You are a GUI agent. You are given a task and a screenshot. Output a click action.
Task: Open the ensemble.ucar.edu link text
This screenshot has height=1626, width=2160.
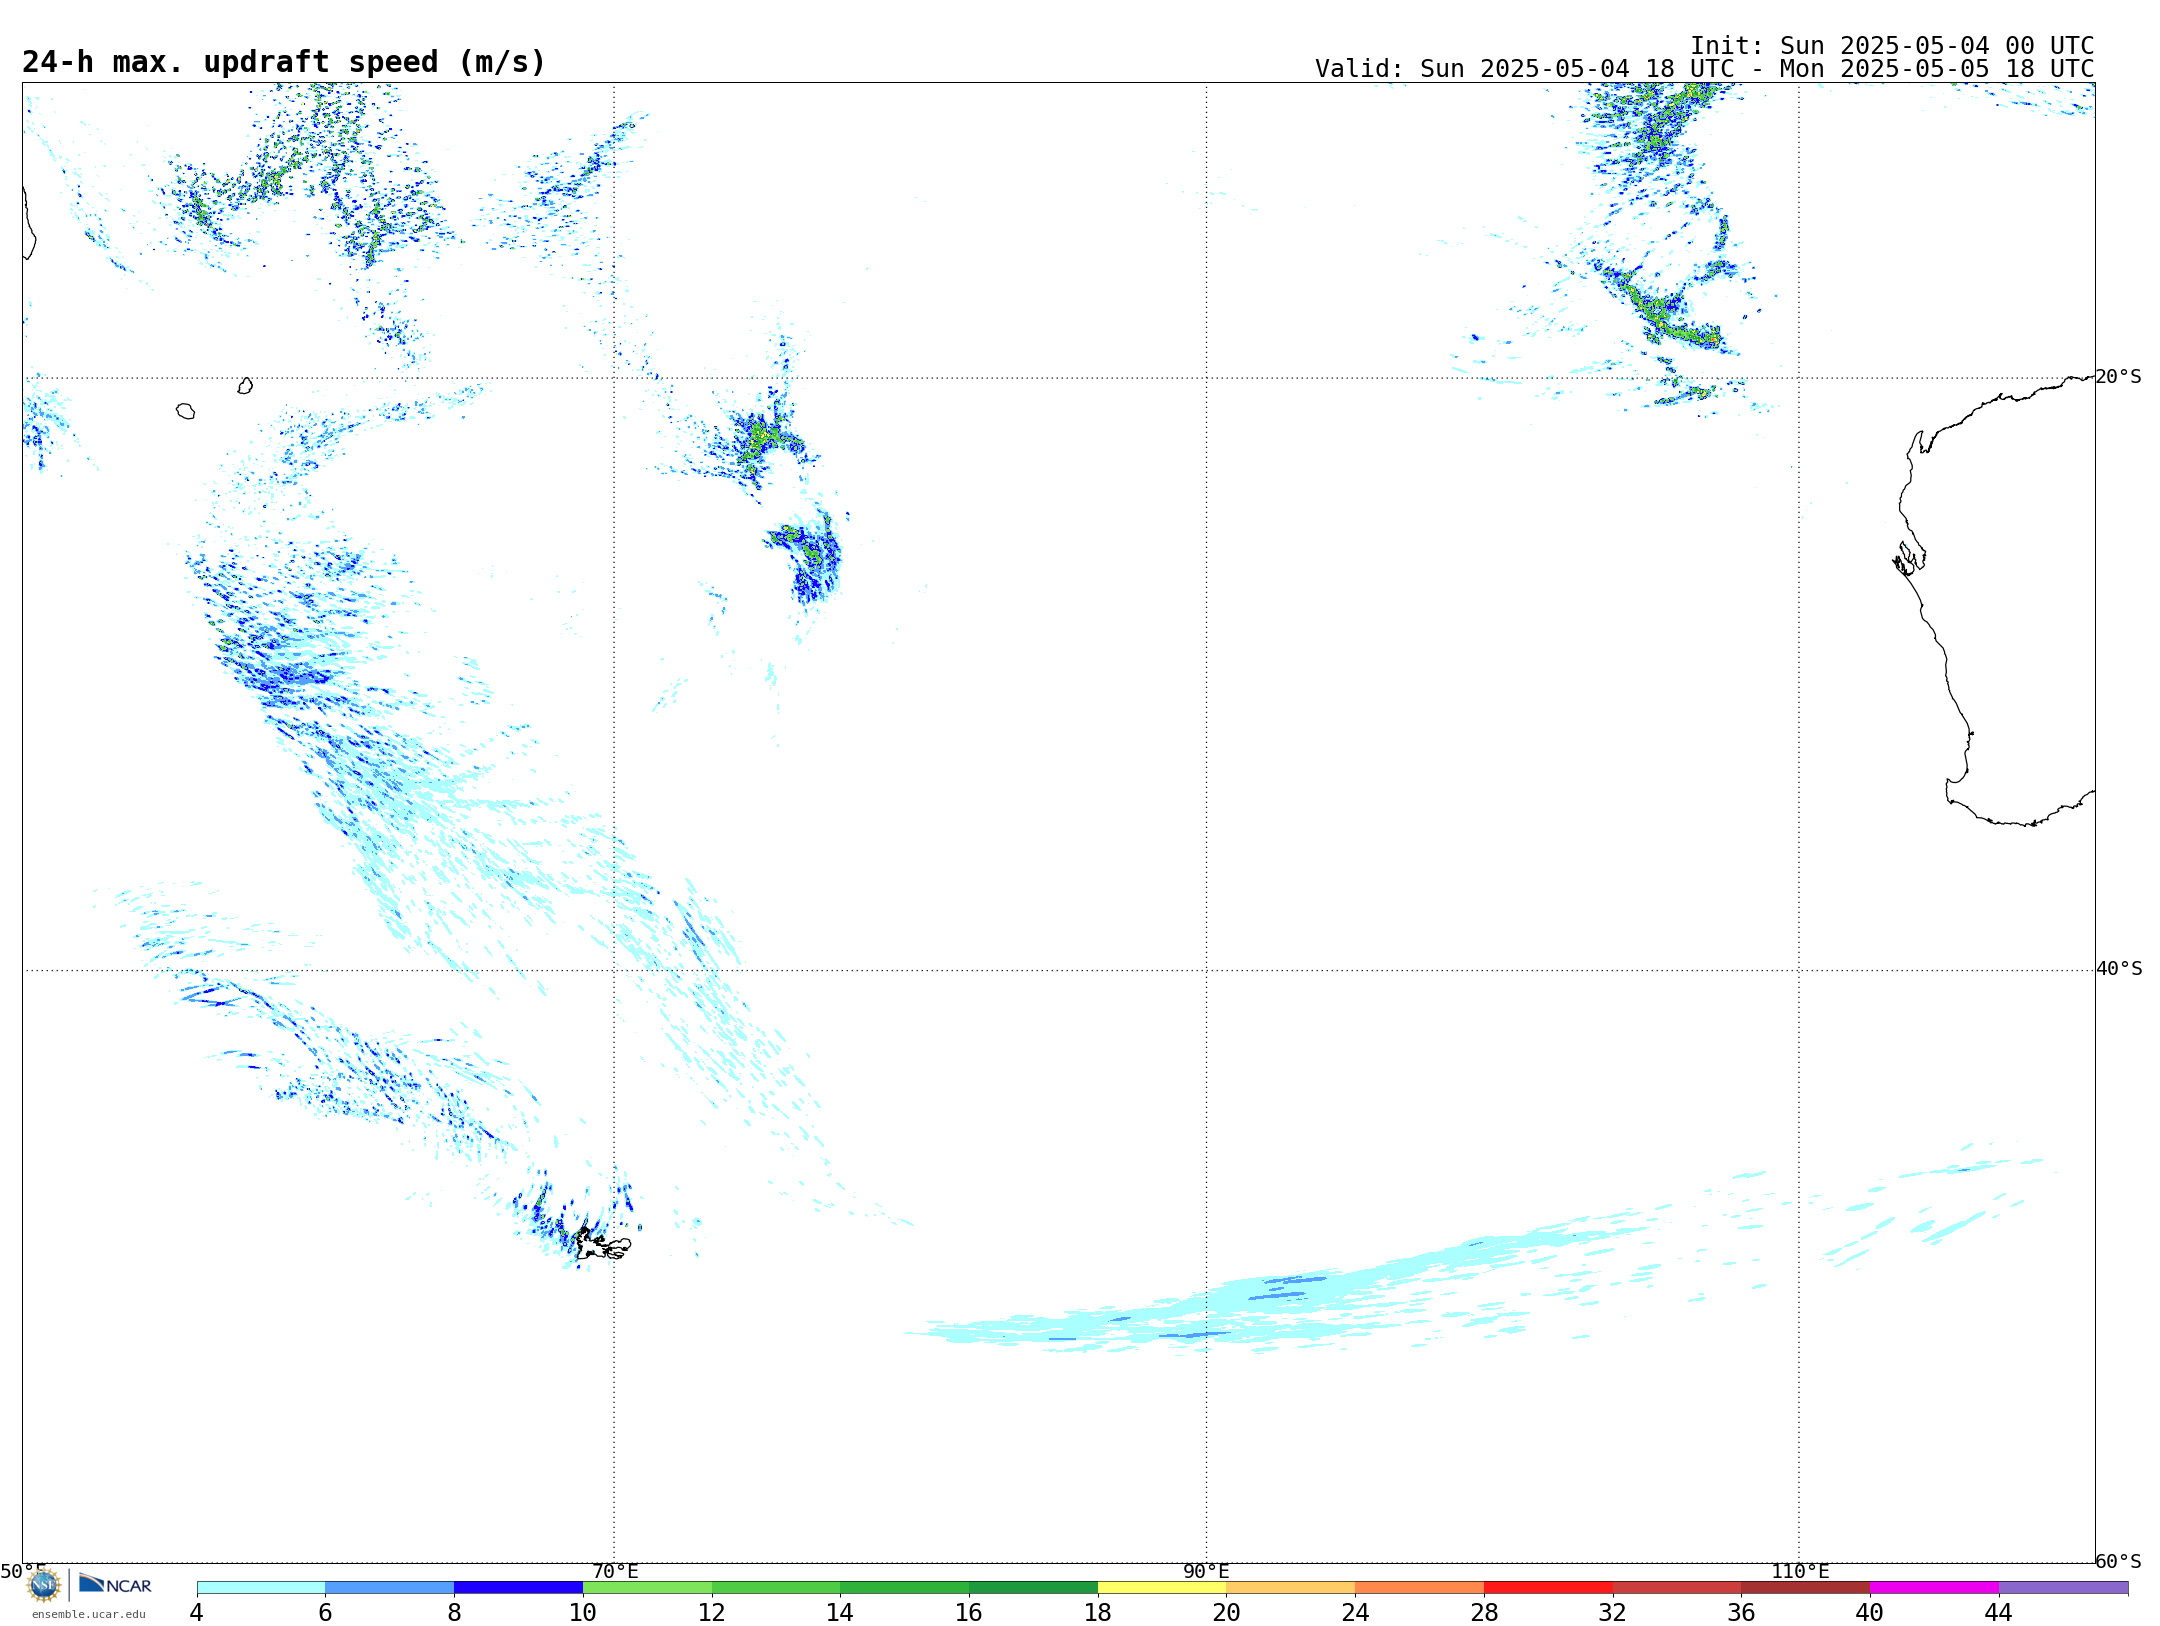click(x=89, y=1614)
